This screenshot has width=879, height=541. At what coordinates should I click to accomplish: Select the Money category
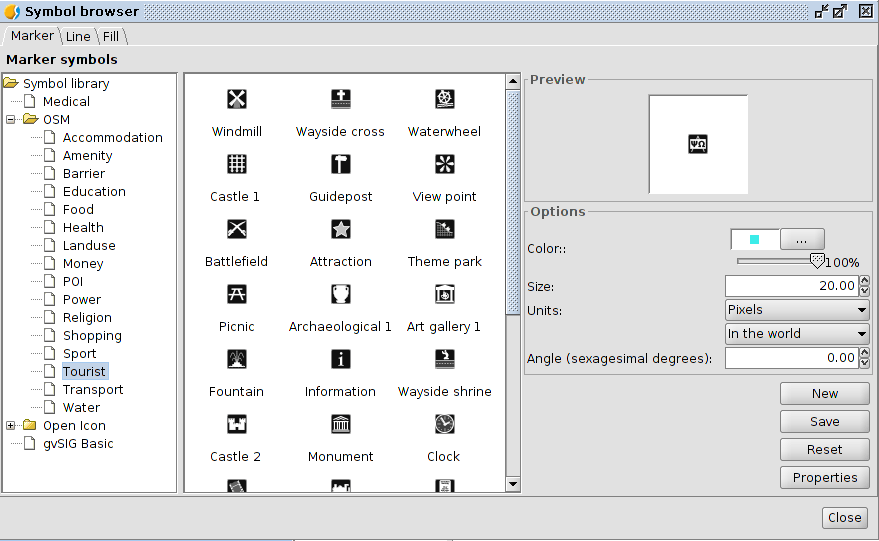[83, 263]
